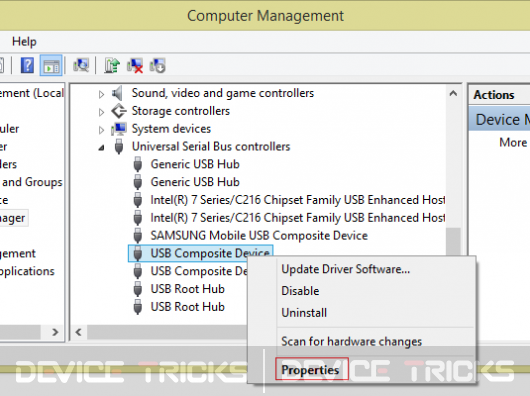The width and height of the screenshot is (530, 396).
Task: Click the Disable device toolbar icon with down arrow
Action: click(158, 65)
